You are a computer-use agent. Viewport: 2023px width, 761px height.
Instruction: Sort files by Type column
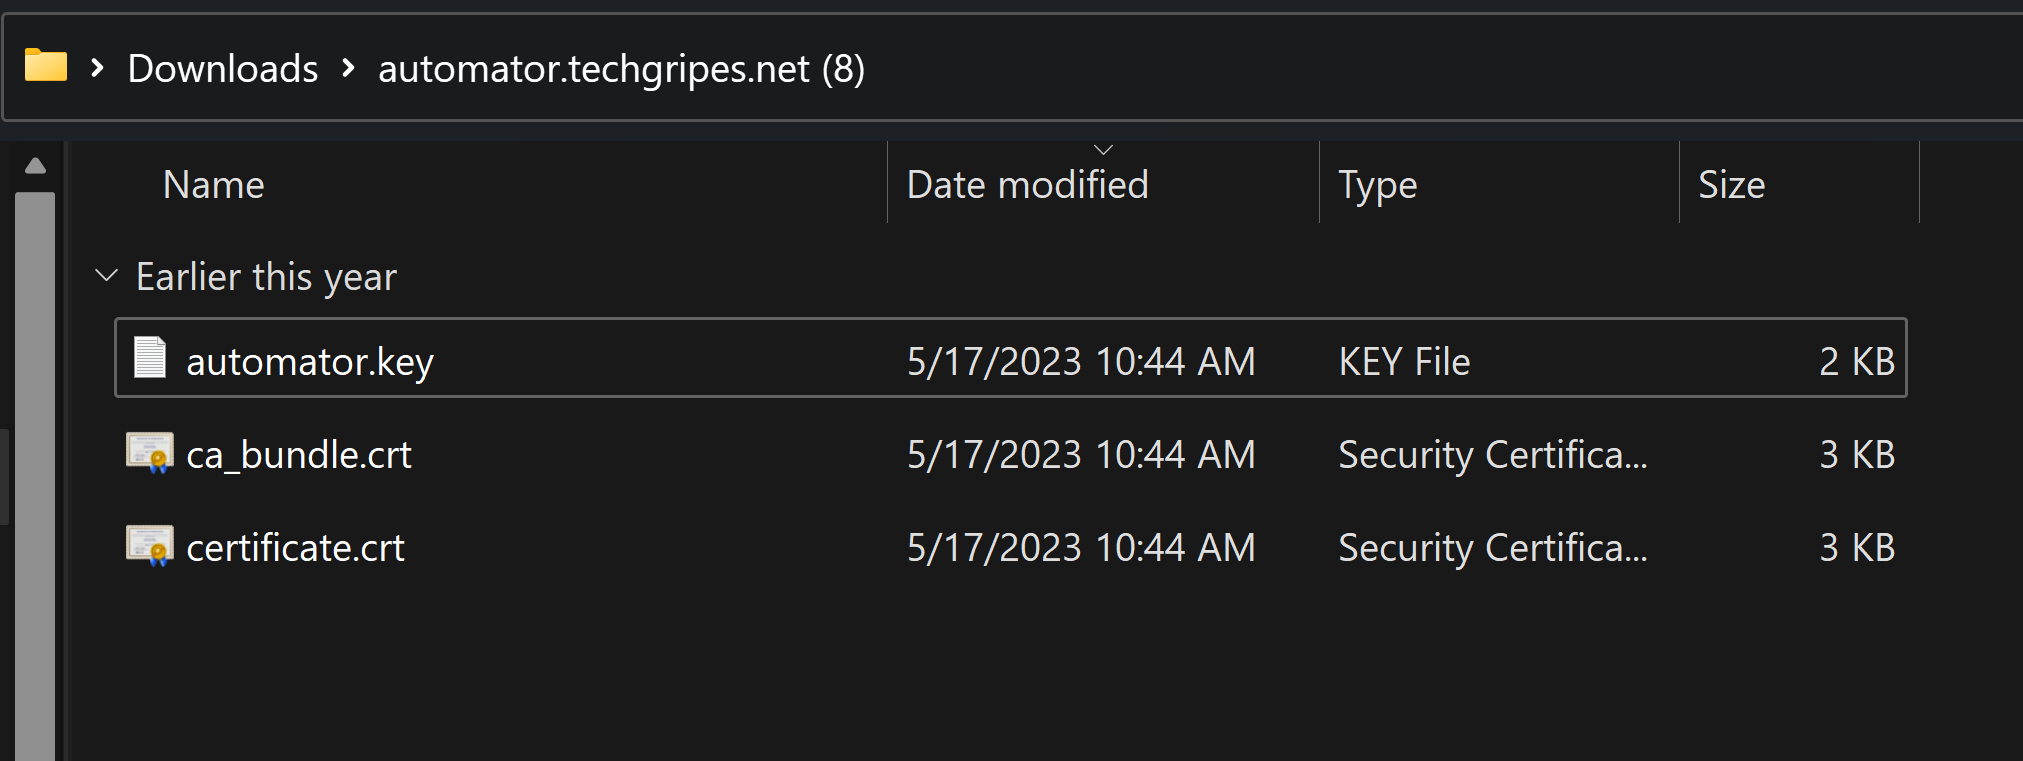coord(1377,185)
